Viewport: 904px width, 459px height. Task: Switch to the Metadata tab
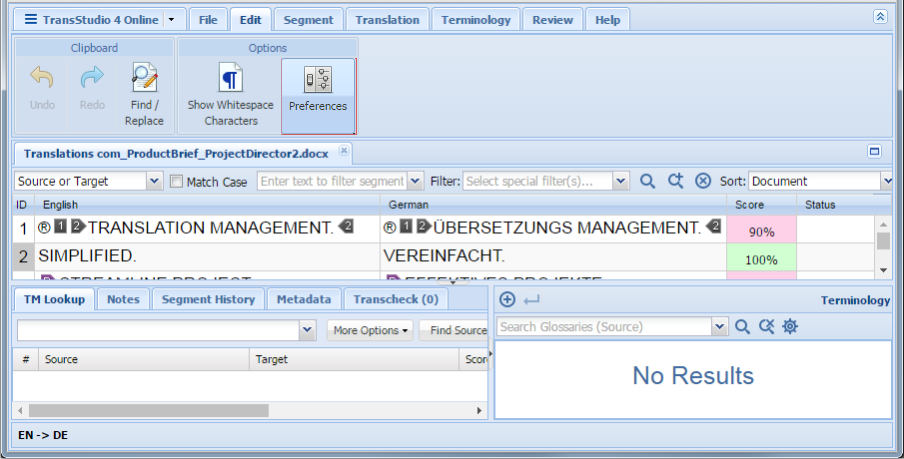coord(304,299)
